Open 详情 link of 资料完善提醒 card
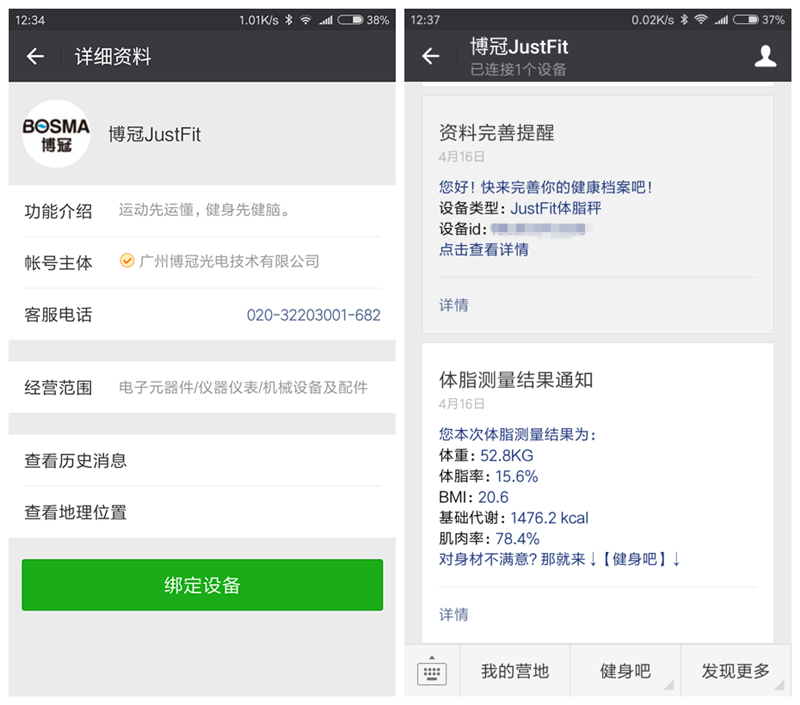Viewport: 800px width, 705px height. (x=454, y=305)
